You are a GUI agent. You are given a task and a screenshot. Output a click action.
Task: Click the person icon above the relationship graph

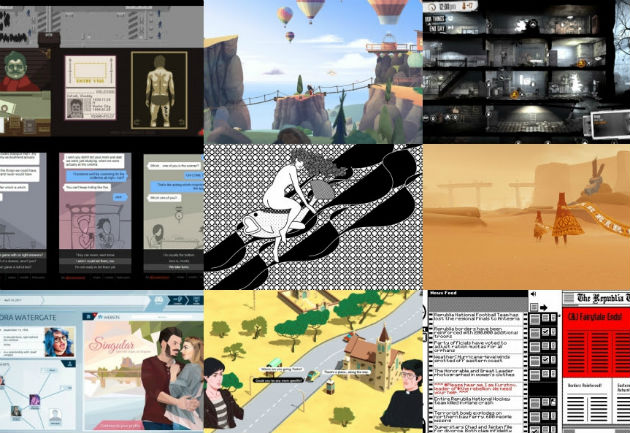click(70, 364)
